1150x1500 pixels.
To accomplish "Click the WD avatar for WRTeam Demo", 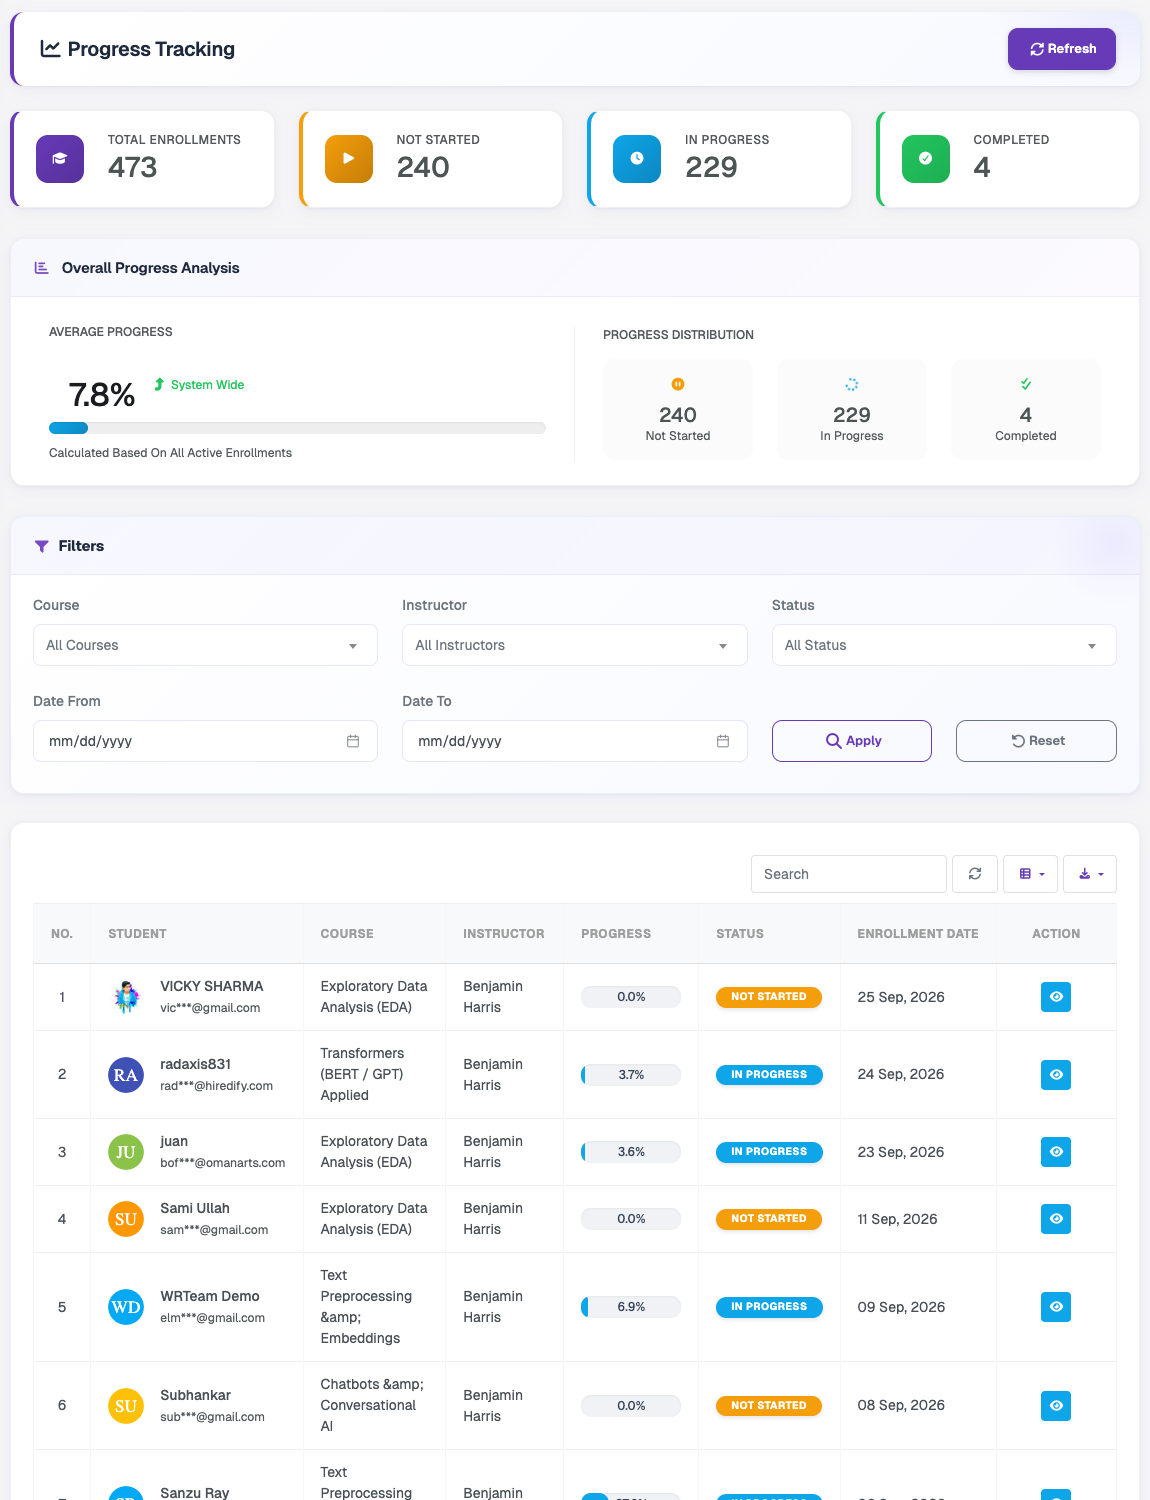I will 126,1307.
